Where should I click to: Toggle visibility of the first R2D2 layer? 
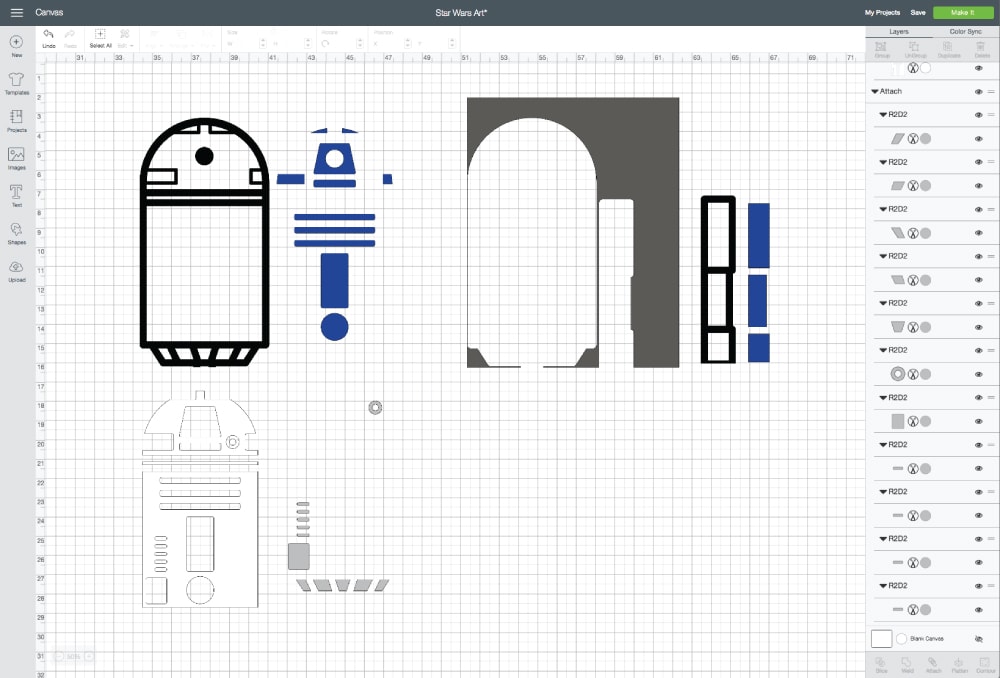coord(978,115)
